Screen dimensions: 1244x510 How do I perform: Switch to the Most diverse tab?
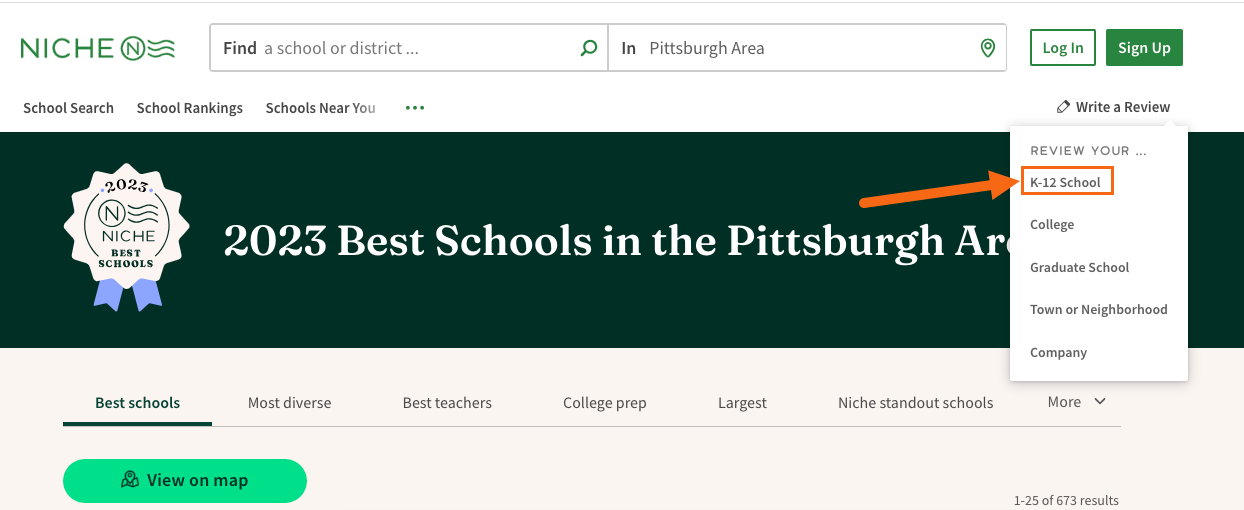pyautogui.click(x=289, y=403)
